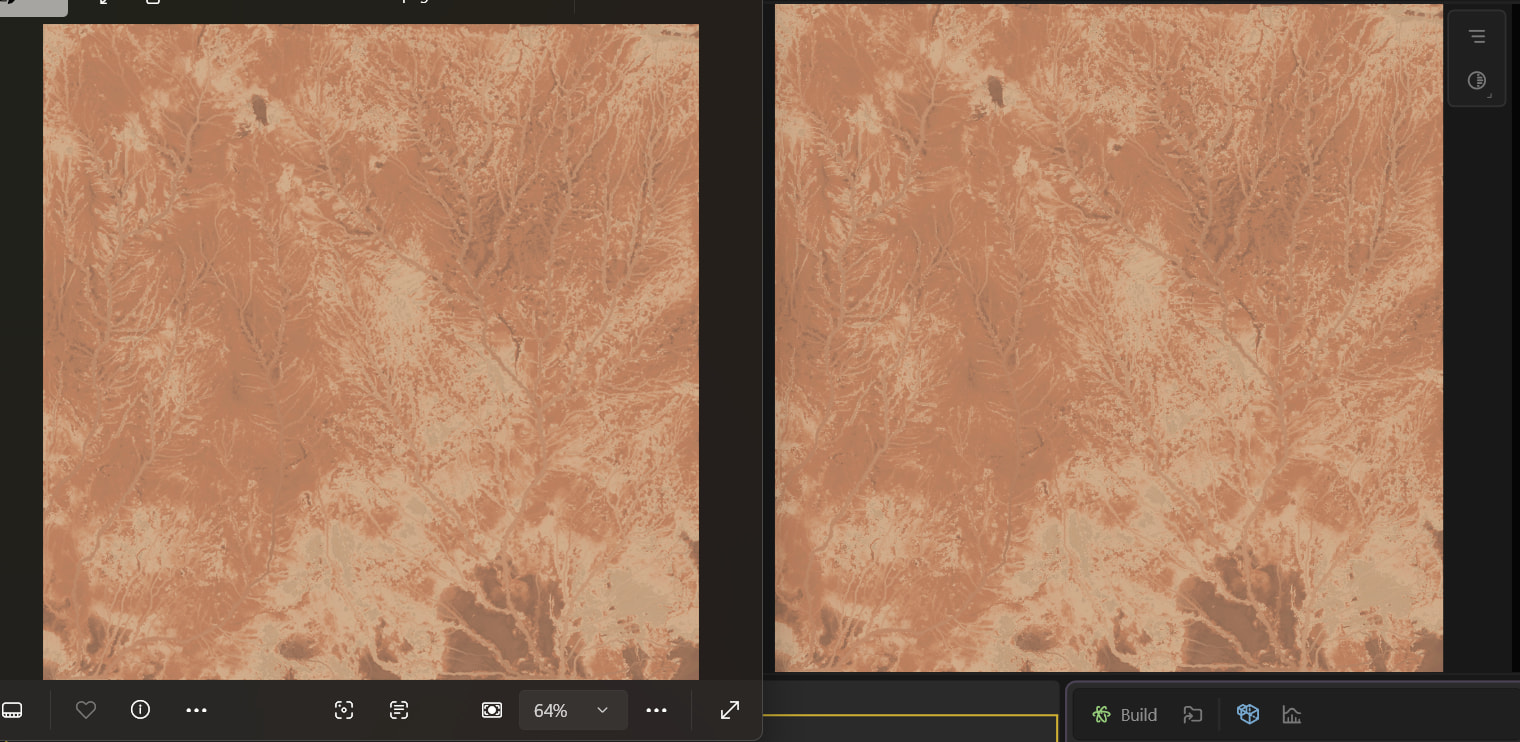Screen dimensions: 1520x742
Task: Click the left terrain image in Photos viewer
Action: (370, 350)
